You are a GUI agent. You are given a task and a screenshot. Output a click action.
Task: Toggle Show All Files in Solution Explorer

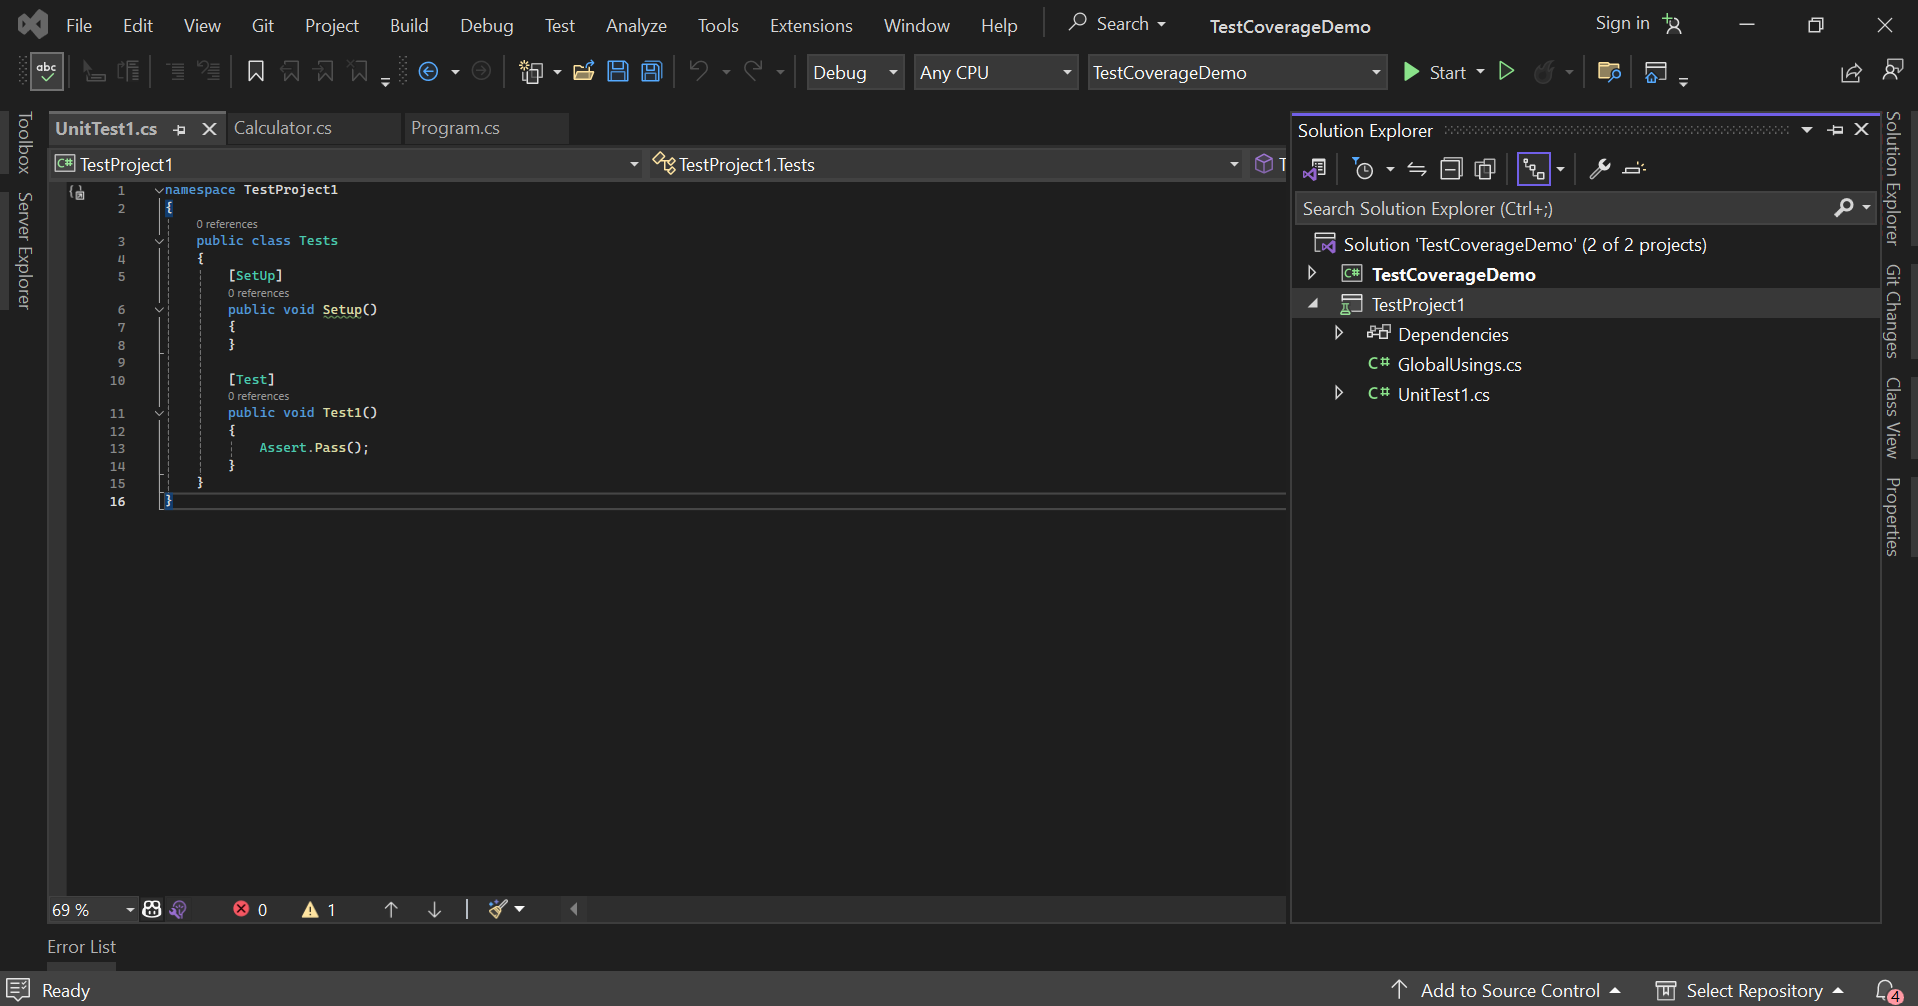click(1484, 168)
